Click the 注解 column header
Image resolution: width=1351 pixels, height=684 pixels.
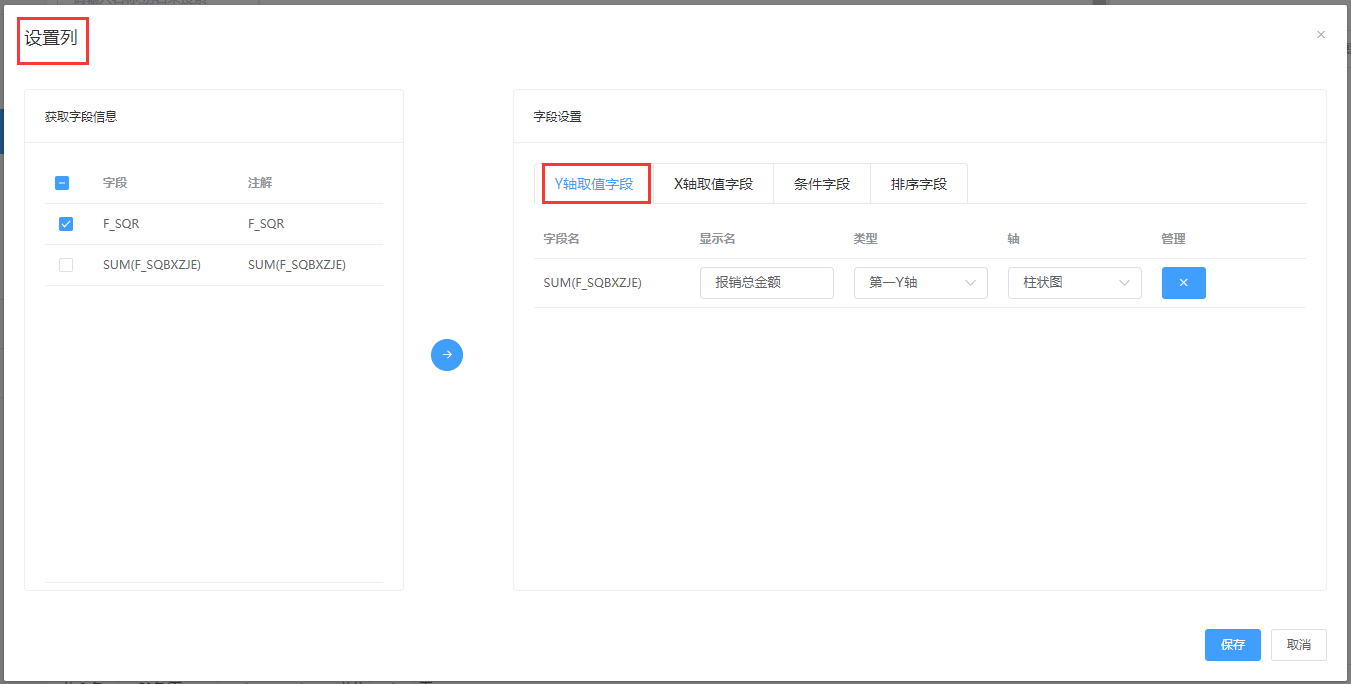[260, 183]
